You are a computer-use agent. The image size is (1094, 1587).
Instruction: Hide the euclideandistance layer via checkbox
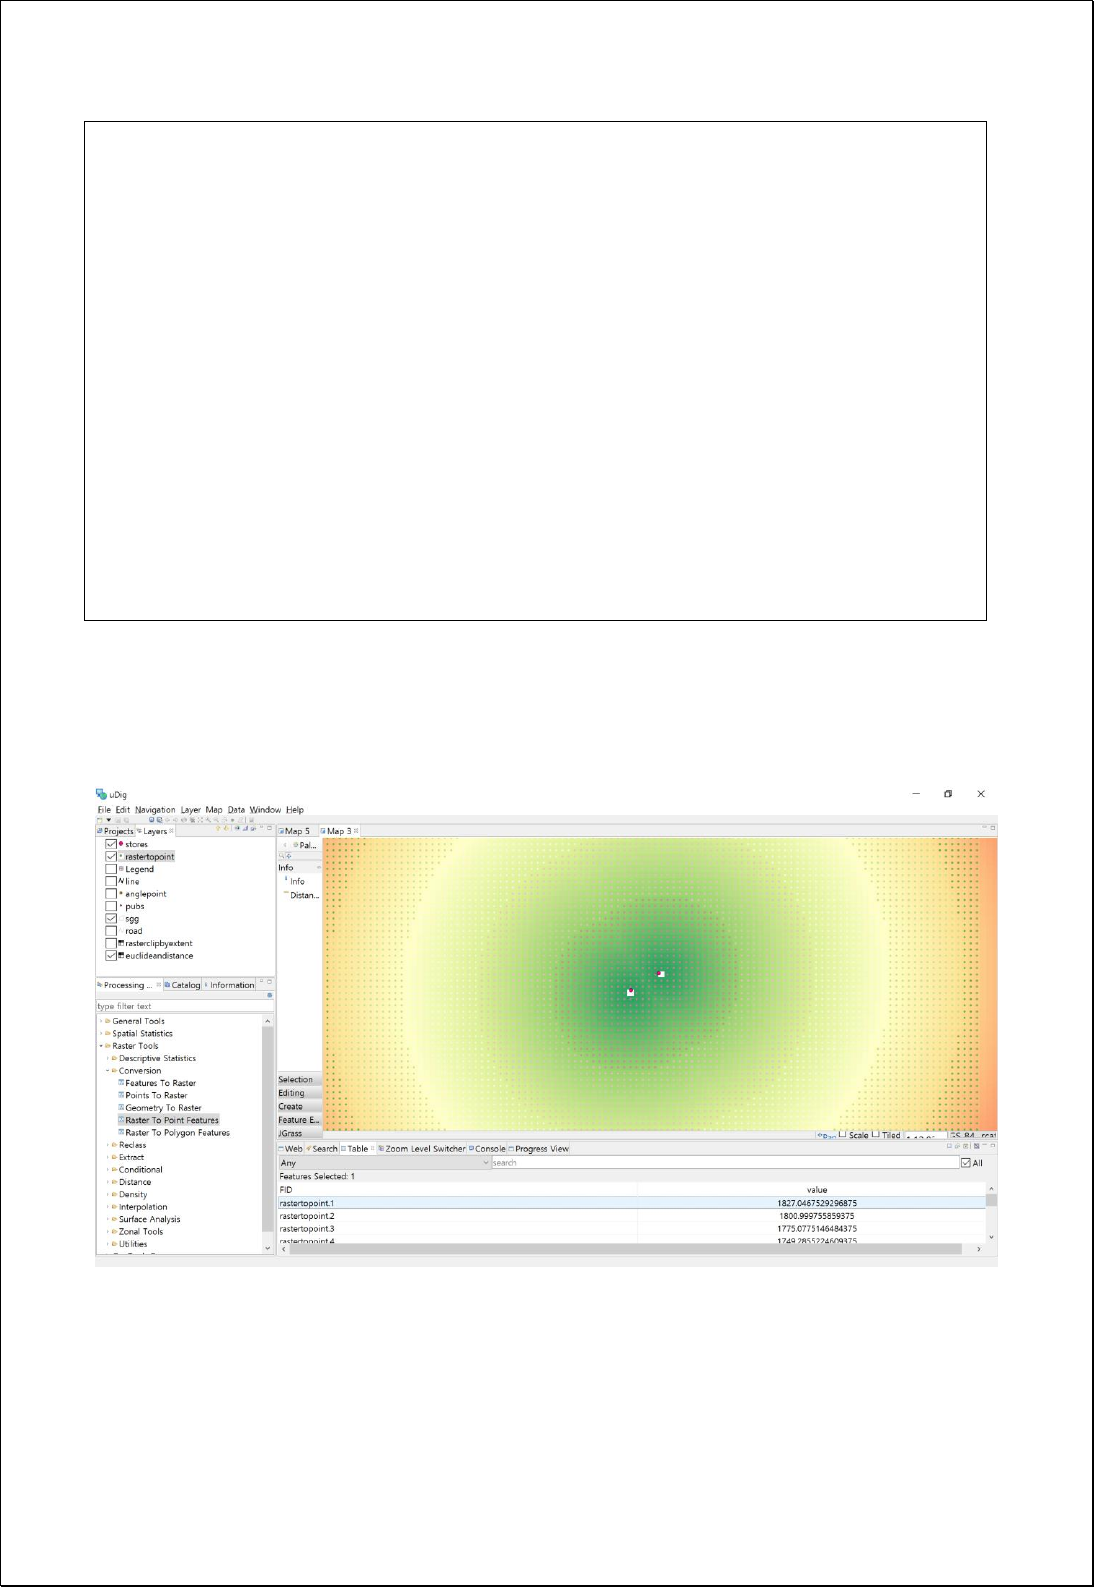[x=111, y=956]
